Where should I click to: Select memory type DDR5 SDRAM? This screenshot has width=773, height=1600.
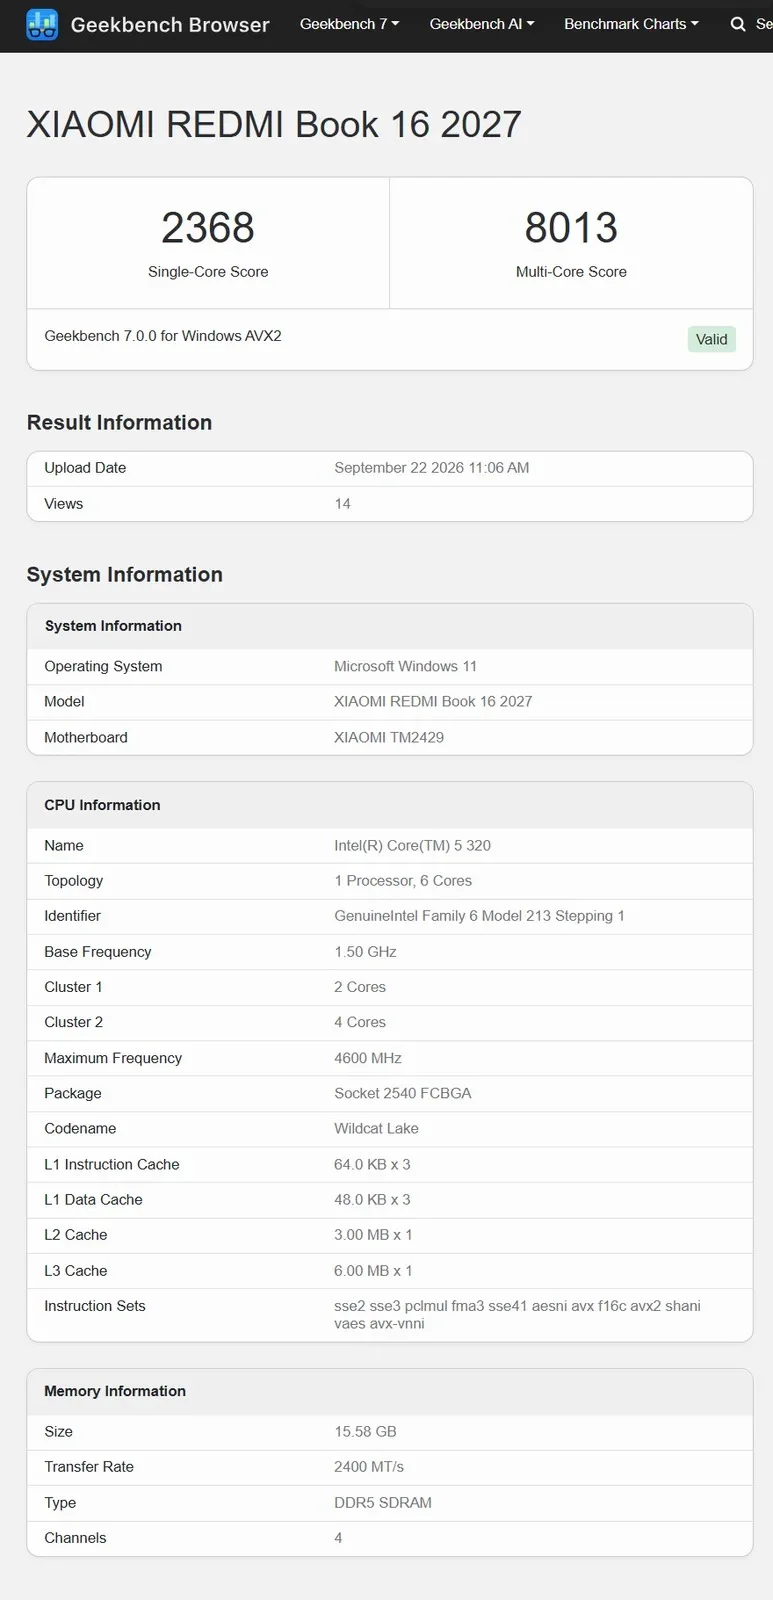[383, 1503]
